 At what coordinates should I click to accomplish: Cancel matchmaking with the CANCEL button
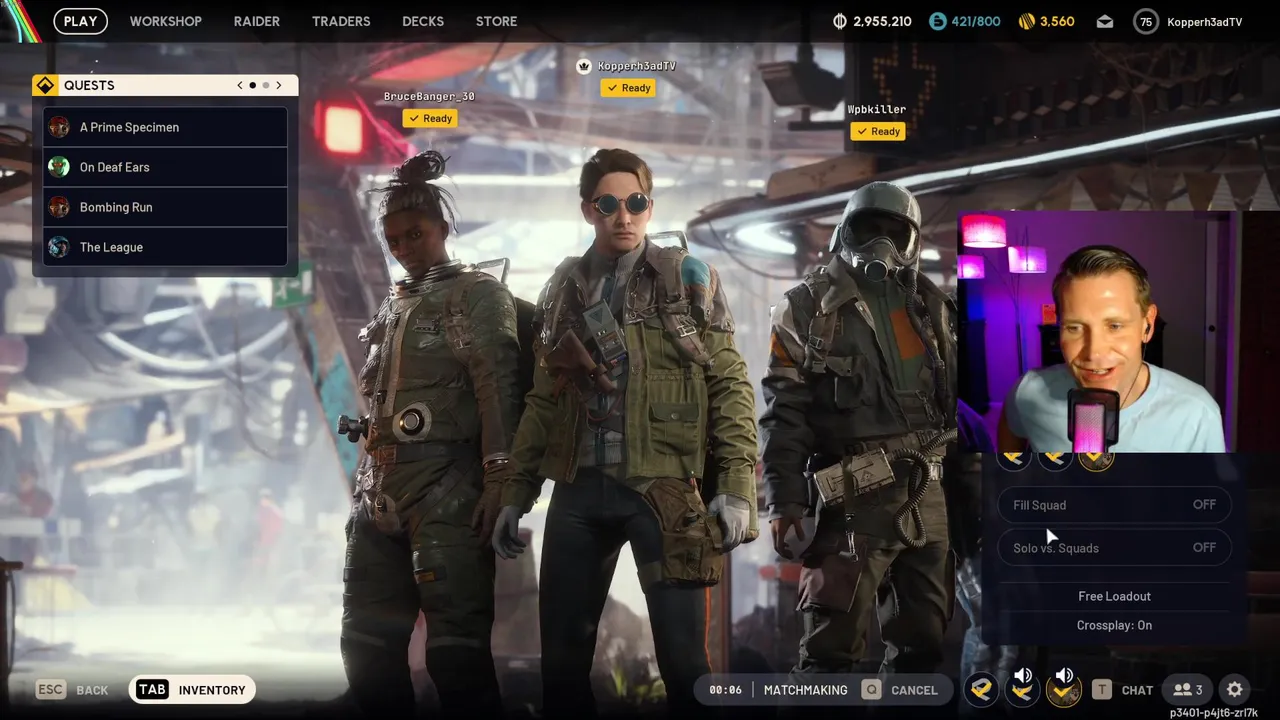(914, 690)
